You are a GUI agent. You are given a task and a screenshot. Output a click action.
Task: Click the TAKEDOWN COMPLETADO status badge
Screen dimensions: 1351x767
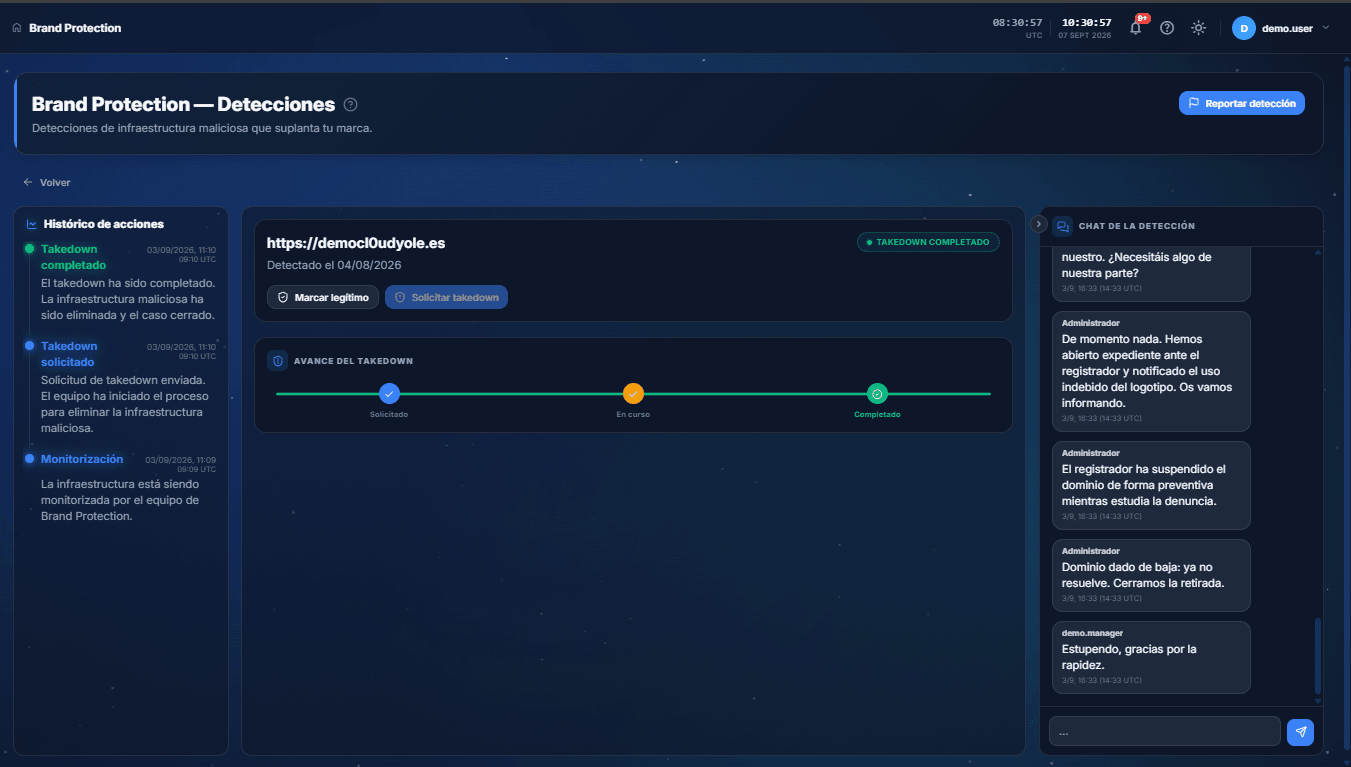click(x=928, y=242)
